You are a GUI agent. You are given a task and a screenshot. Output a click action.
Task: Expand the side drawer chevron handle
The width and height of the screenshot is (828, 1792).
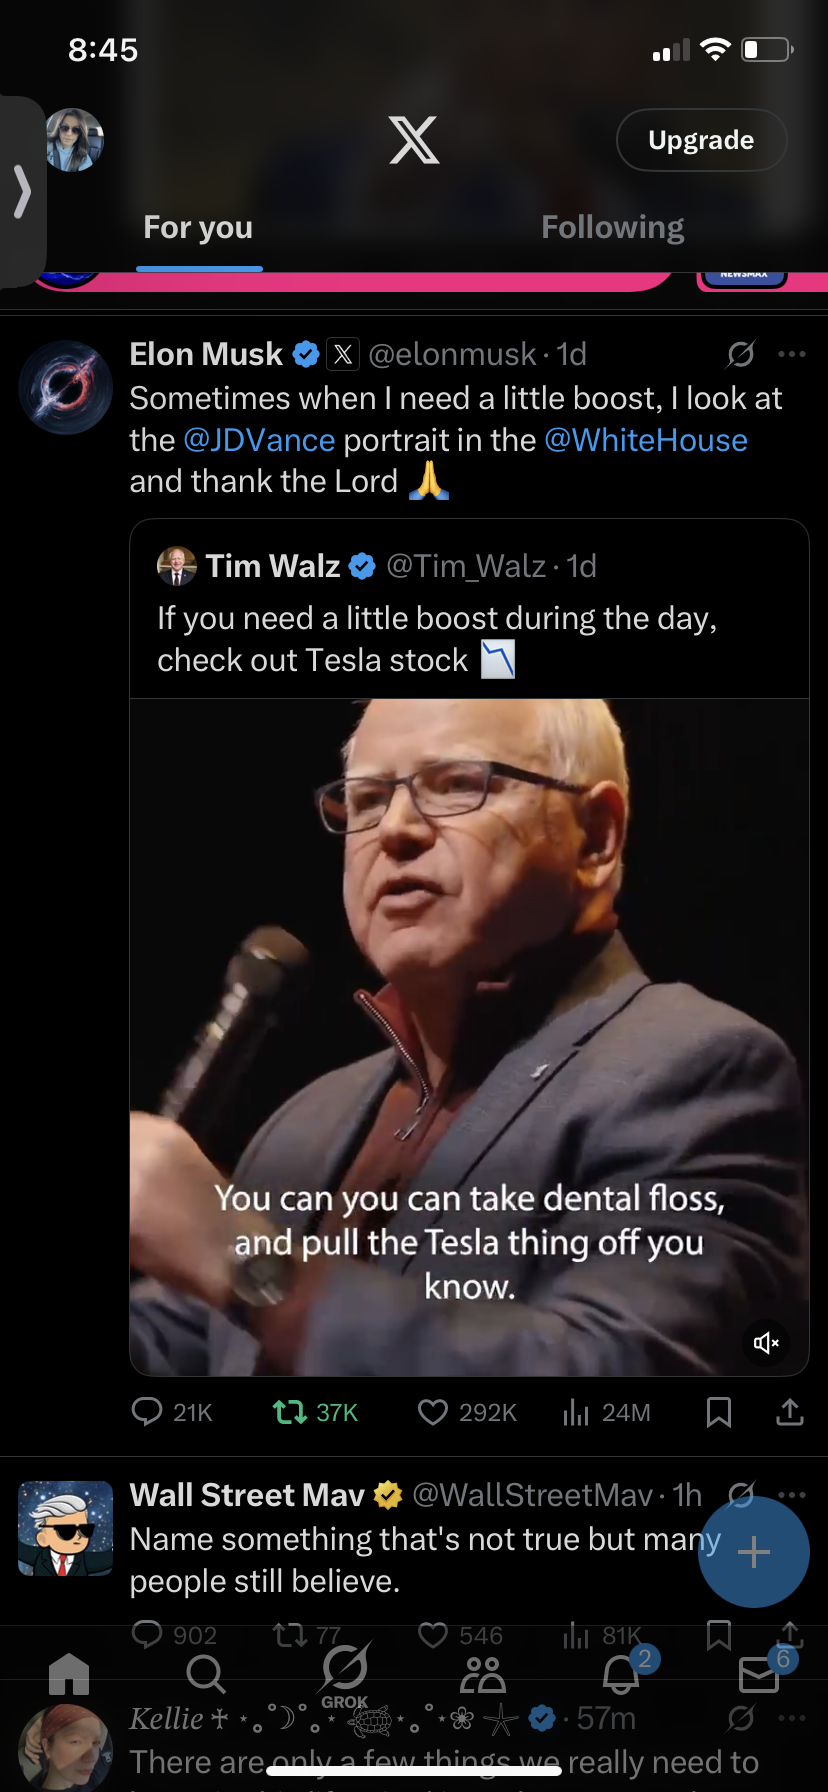pyautogui.click(x=22, y=191)
